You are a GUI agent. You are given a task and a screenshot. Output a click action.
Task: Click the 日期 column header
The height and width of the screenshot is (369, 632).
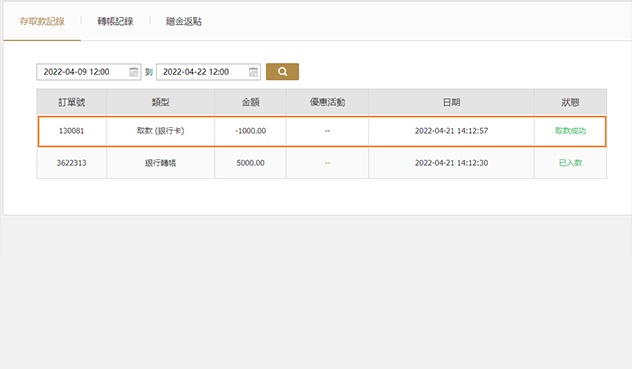tap(451, 102)
